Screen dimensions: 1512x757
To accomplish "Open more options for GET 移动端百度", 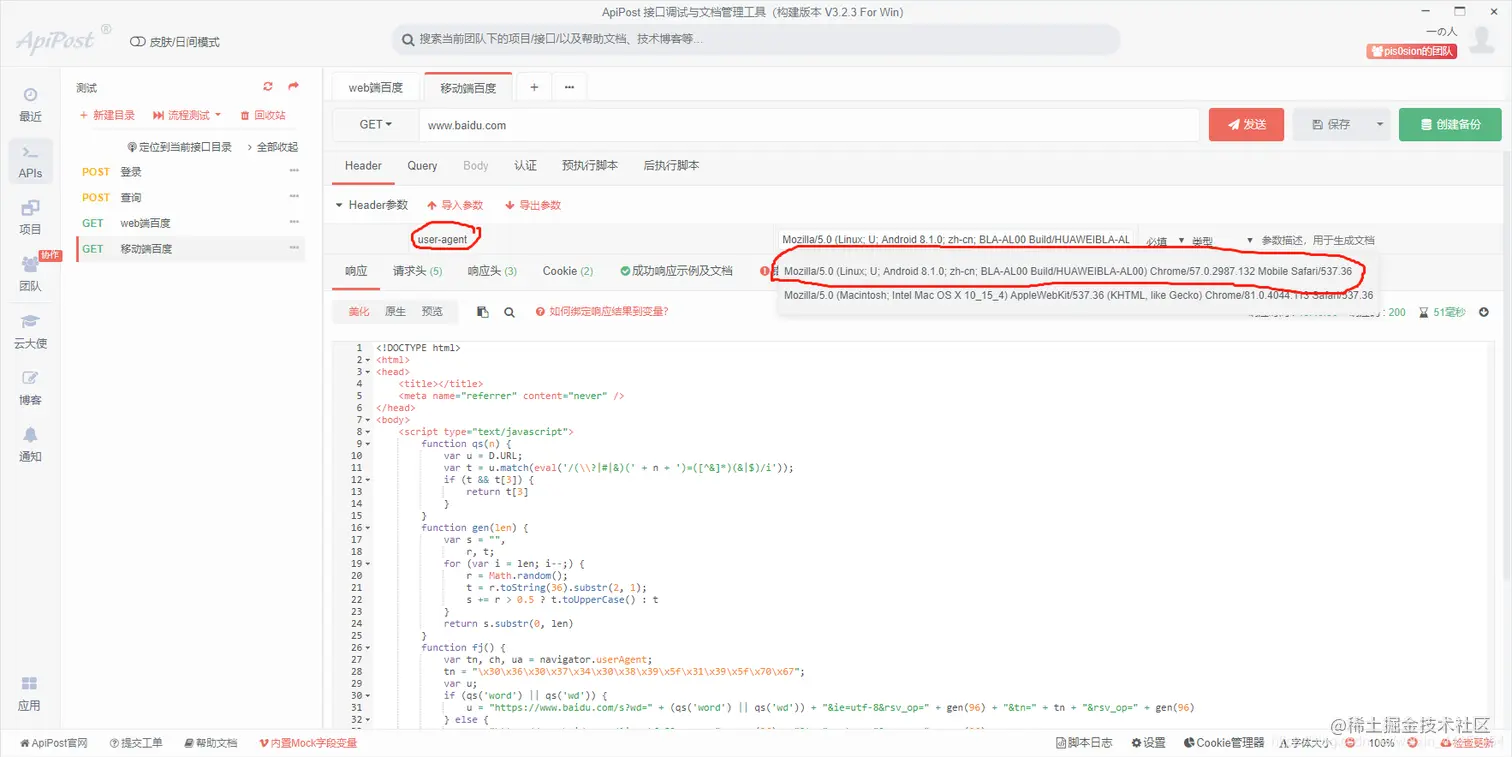I will (294, 248).
